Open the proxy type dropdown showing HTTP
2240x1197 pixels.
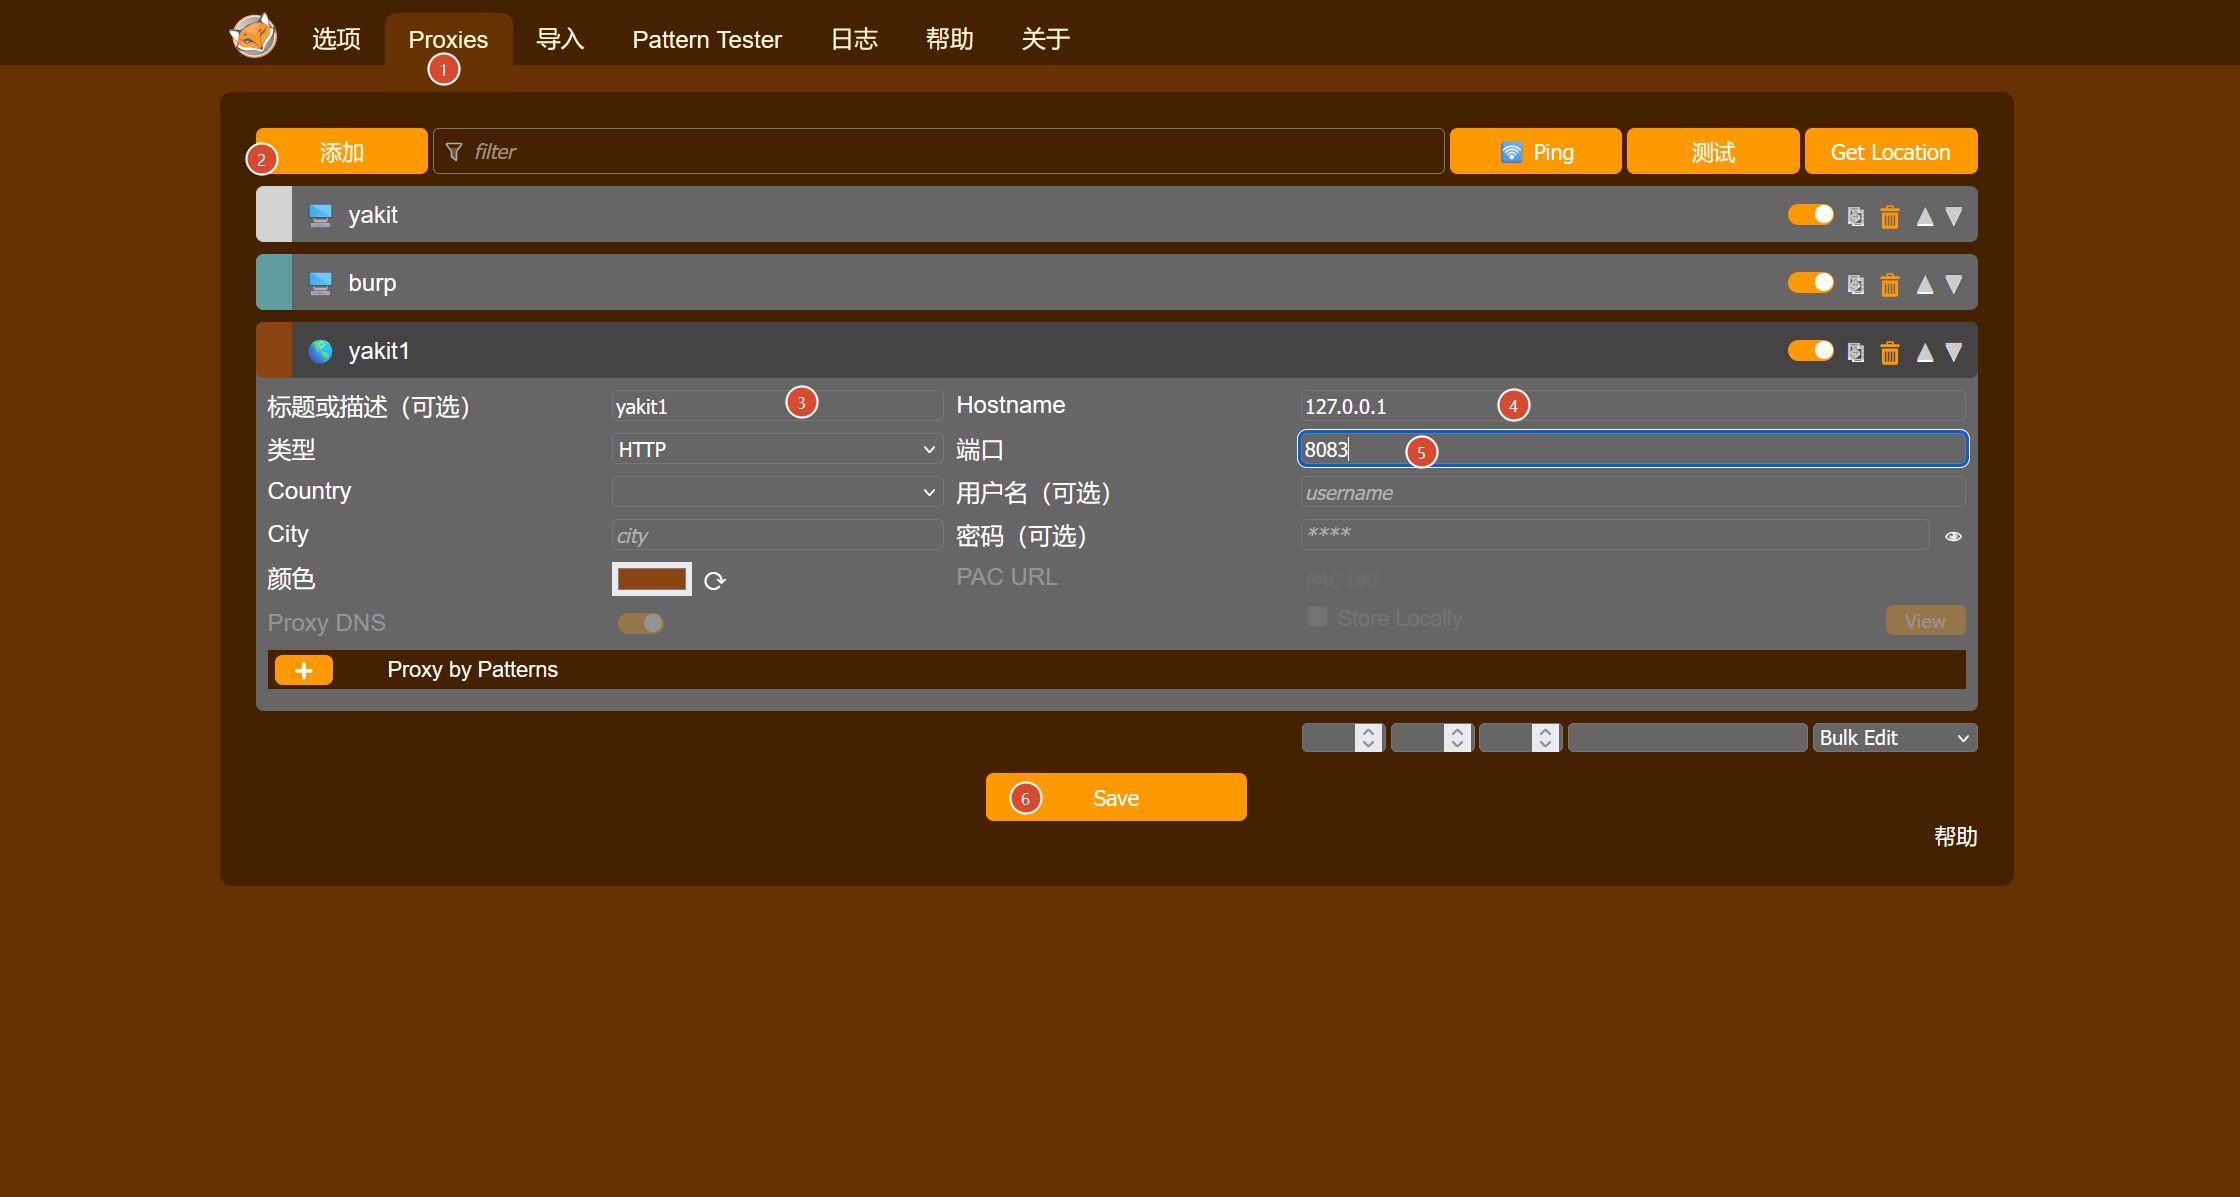(777, 449)
